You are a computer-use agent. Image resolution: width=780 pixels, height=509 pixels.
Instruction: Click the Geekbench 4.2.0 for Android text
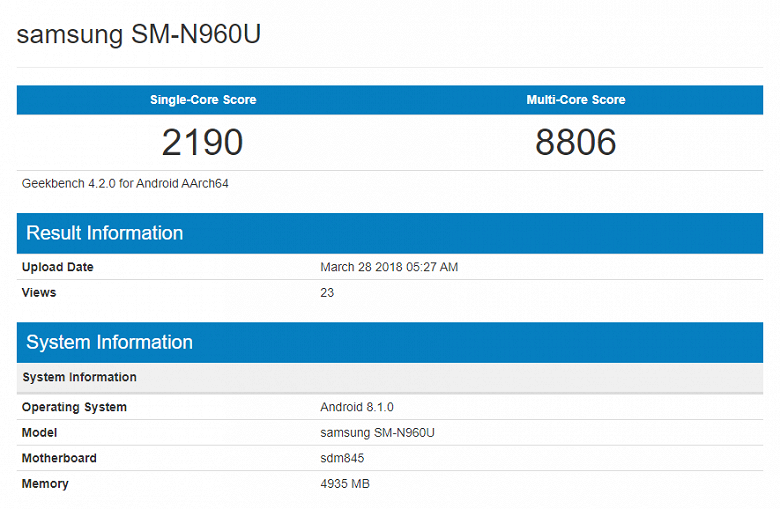click(126, 183)
